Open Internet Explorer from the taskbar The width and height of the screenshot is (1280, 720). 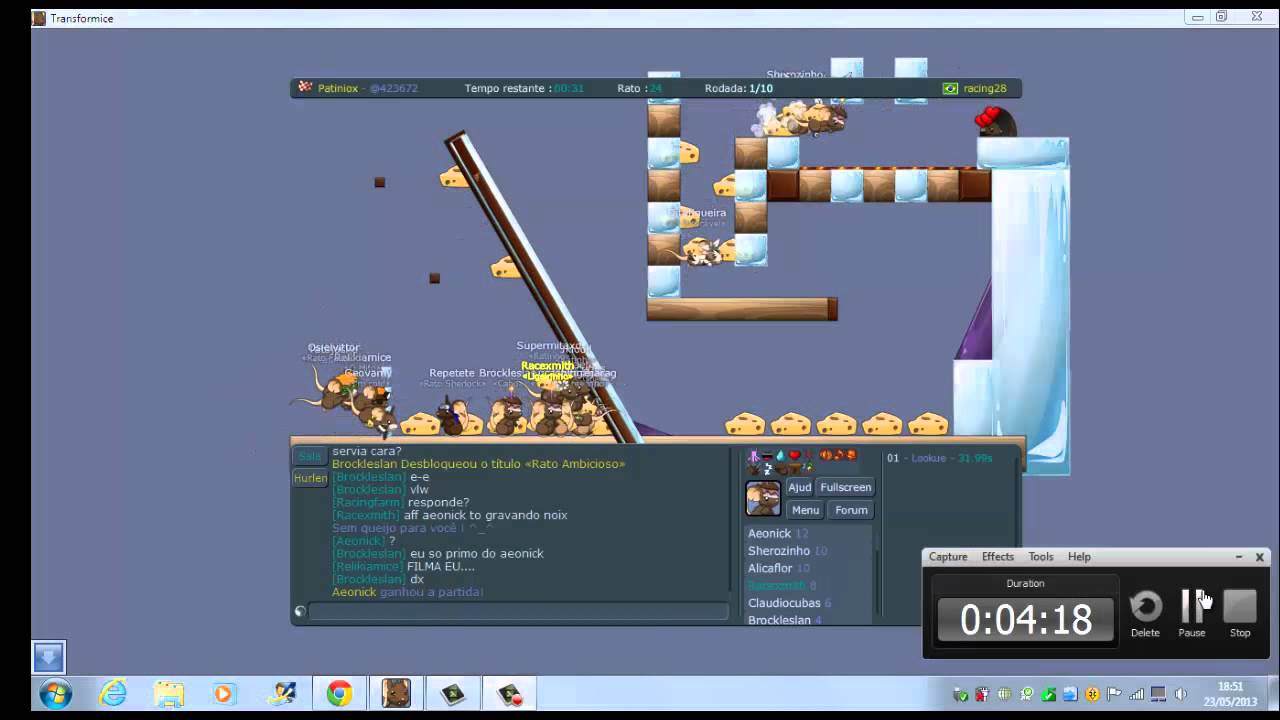pos(113,693)
